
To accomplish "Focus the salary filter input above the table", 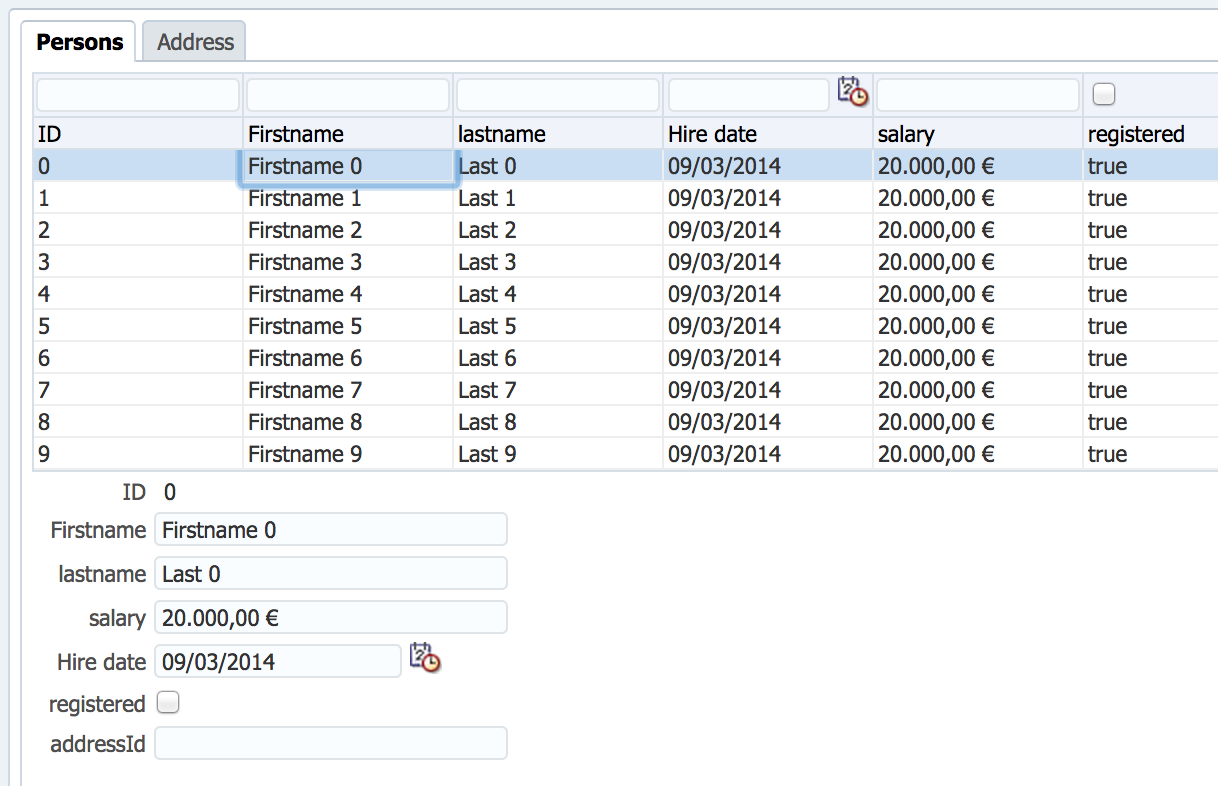I will coord(978,95).
